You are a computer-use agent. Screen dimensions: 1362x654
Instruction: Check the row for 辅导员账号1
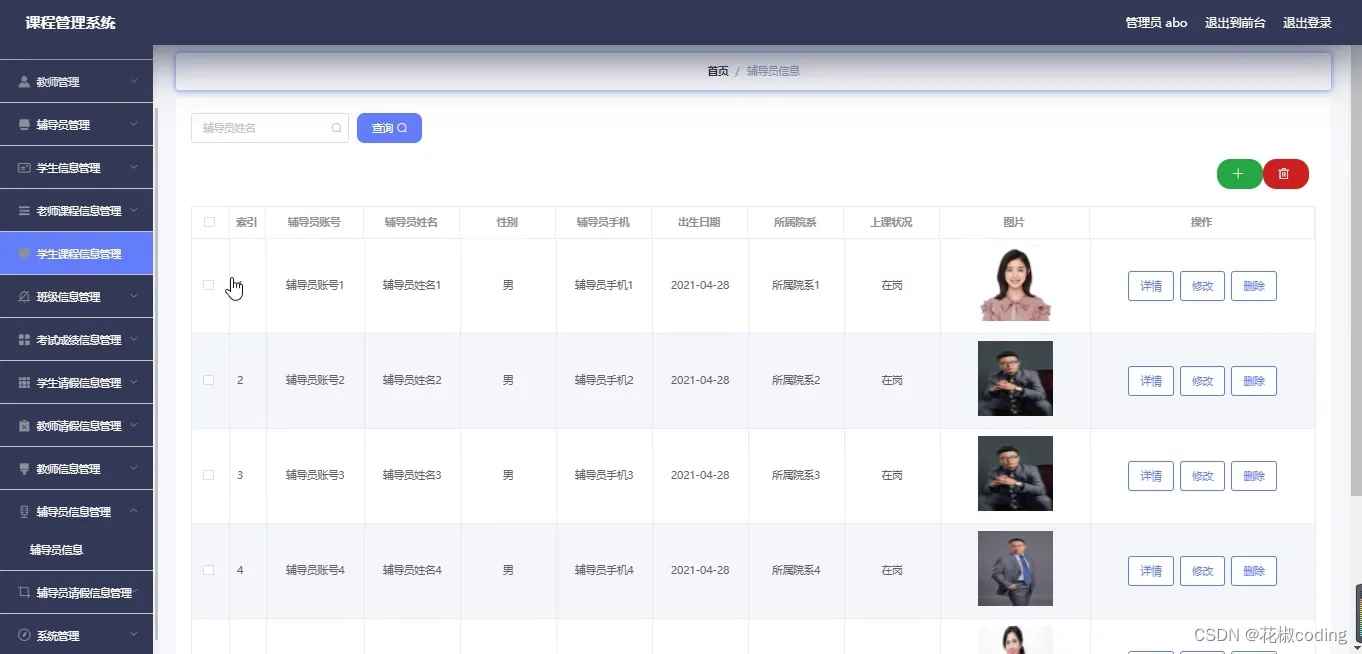pyautogui.click(x=209, y=285)
